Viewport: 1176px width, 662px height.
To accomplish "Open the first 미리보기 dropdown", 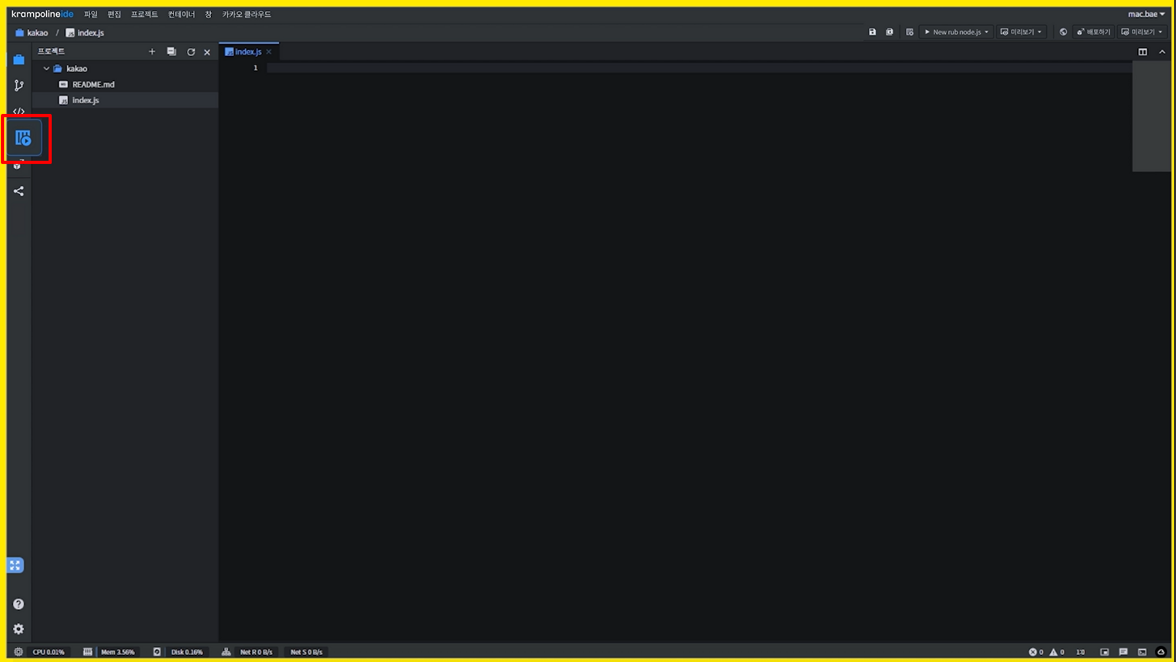I will pos(1021,32).
